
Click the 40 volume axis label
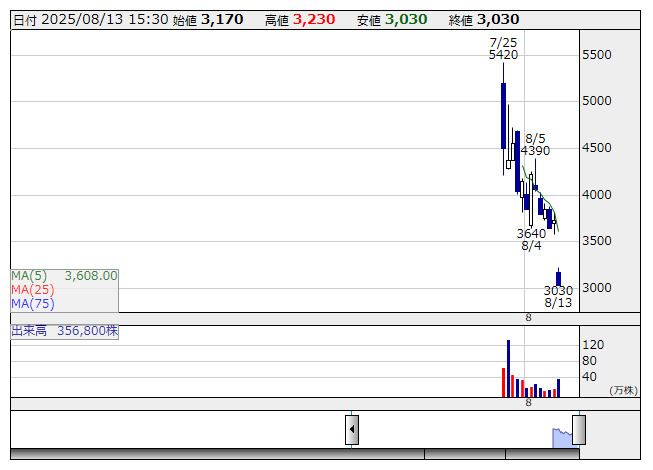(589, 377)
